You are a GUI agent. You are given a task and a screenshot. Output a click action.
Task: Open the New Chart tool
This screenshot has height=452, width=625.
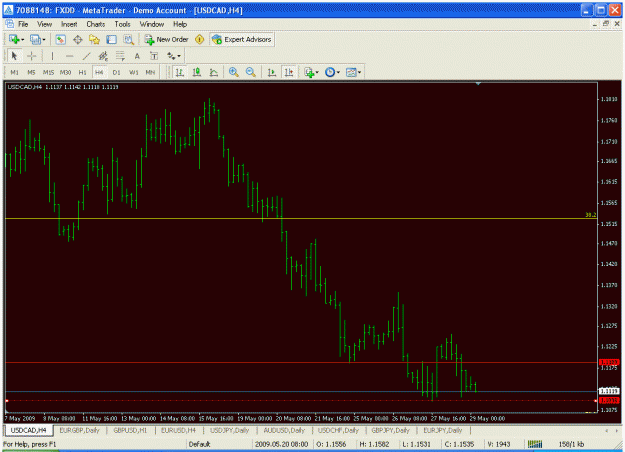pyautogui.click(x=14, y=39)
